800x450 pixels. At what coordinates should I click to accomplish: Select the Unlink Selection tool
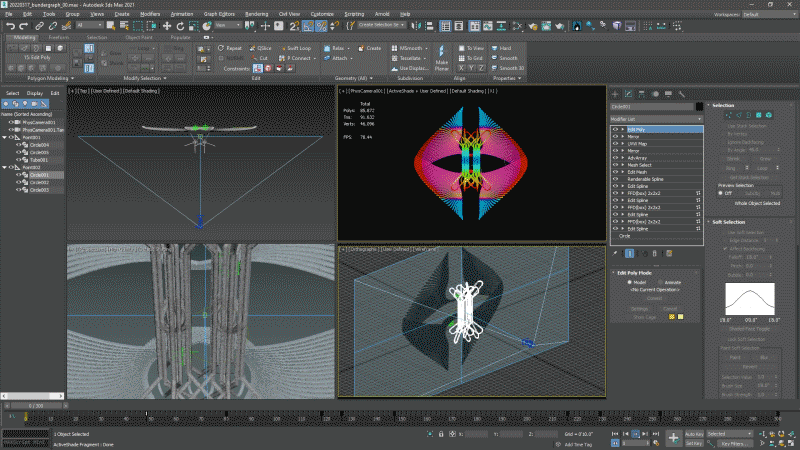tap(53, 26)
